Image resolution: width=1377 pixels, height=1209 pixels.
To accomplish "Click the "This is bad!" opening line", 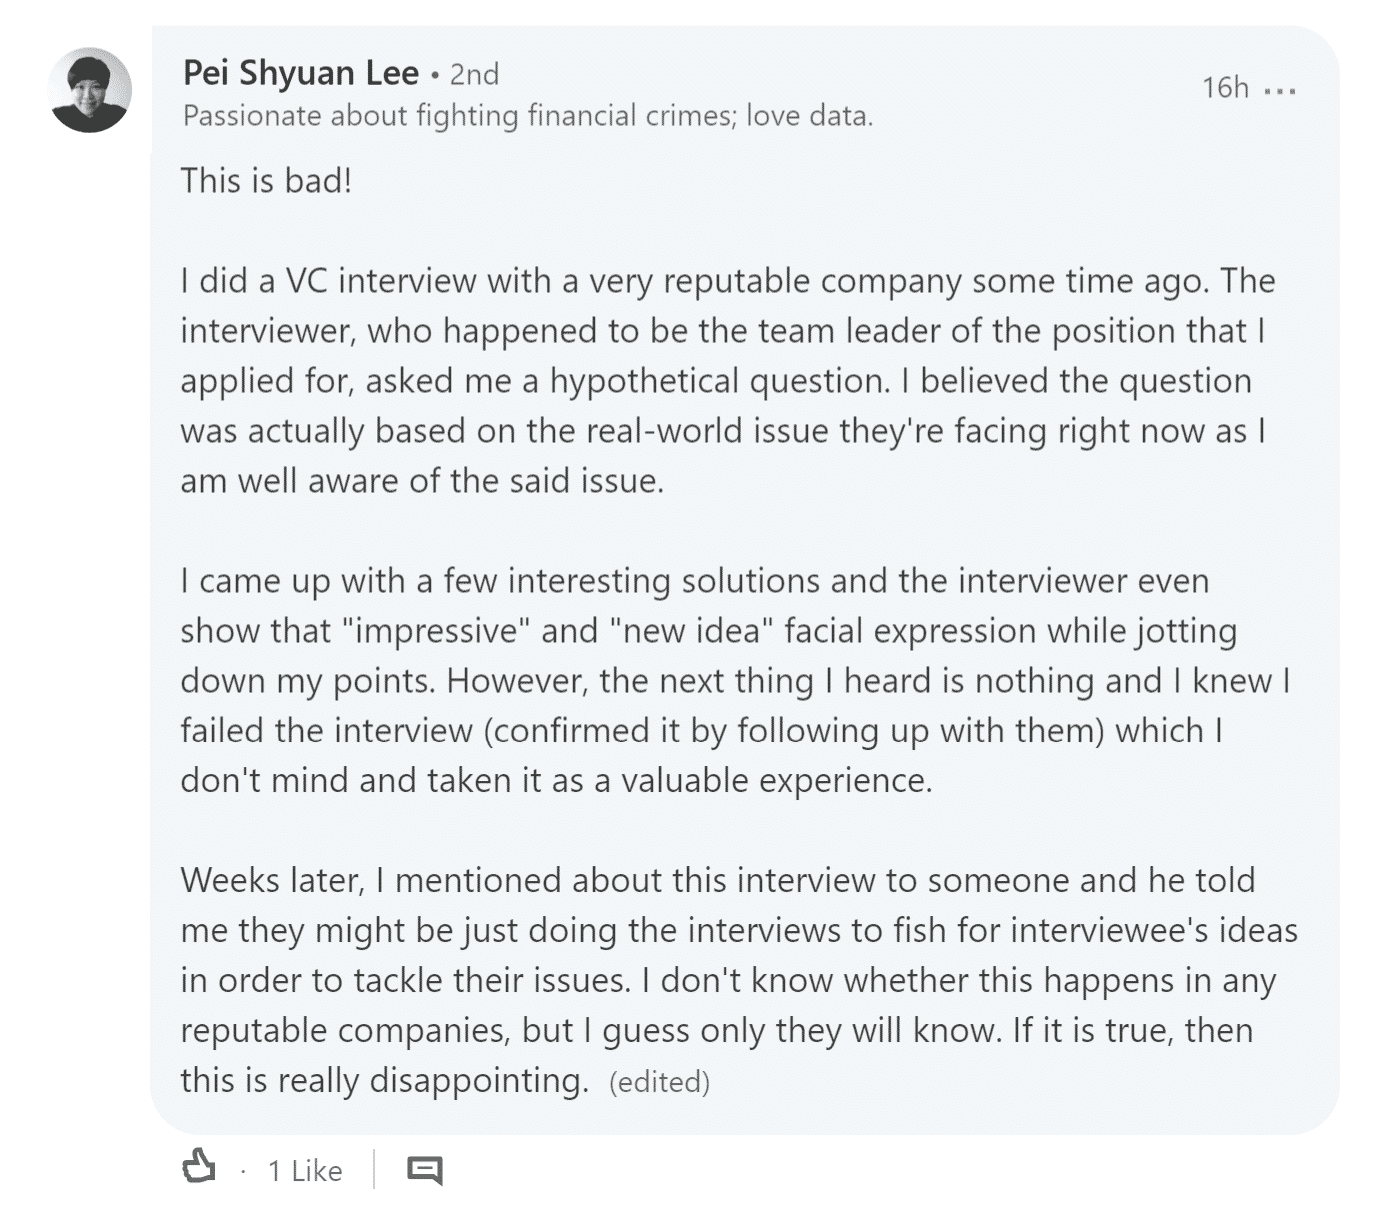I will pyautogui.click(x=266, y=181).
